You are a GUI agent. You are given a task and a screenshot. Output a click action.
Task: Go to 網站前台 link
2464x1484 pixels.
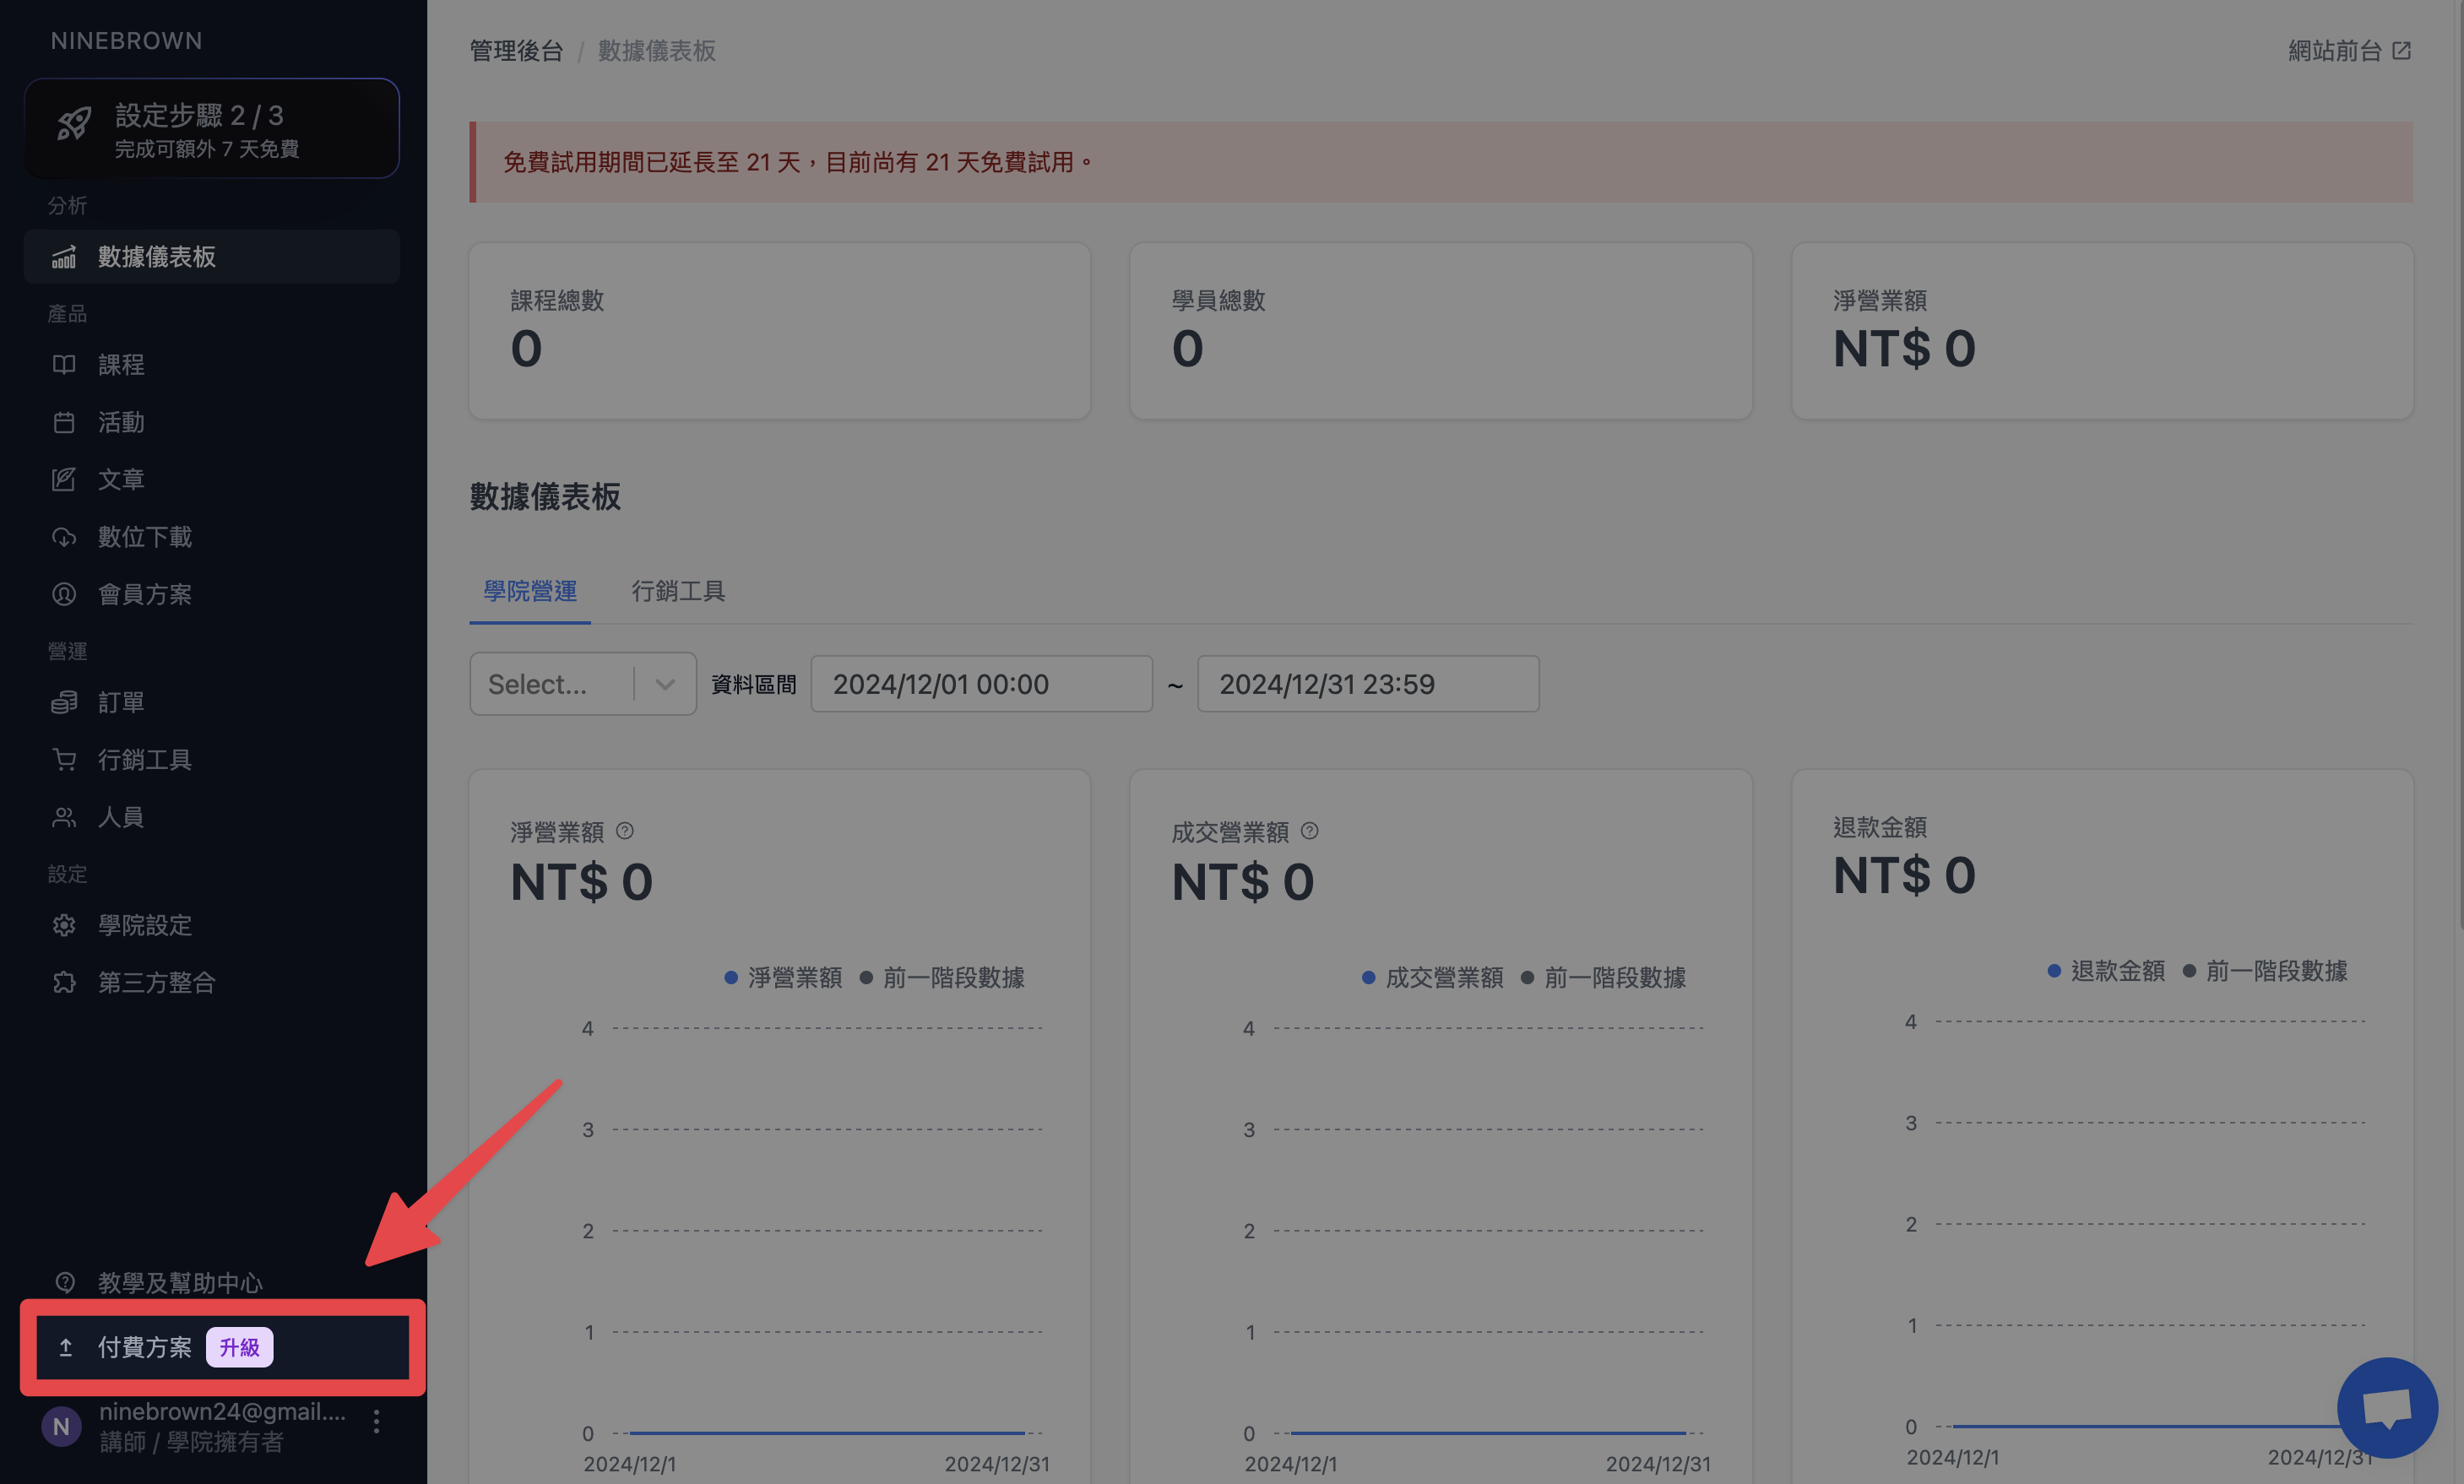pyautogui.click(x=2349, y=50)
